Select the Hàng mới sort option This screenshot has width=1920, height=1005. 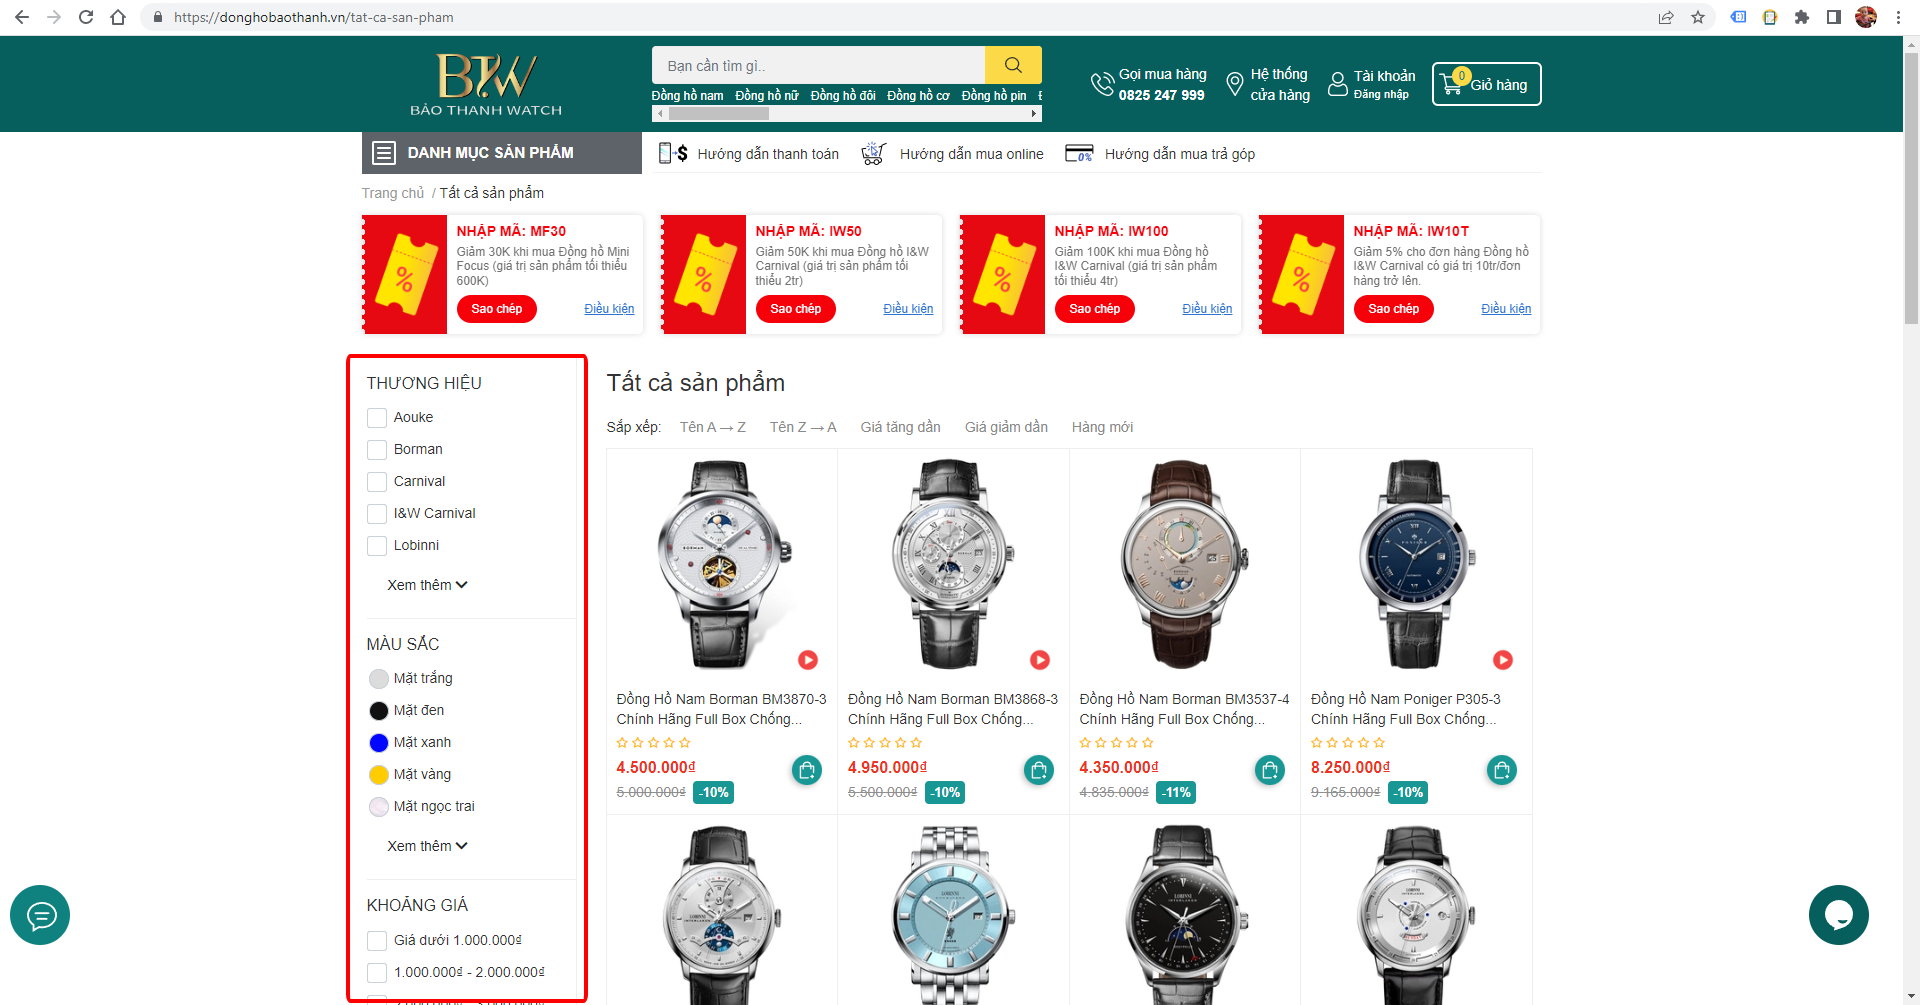[x=1102, y=427]
